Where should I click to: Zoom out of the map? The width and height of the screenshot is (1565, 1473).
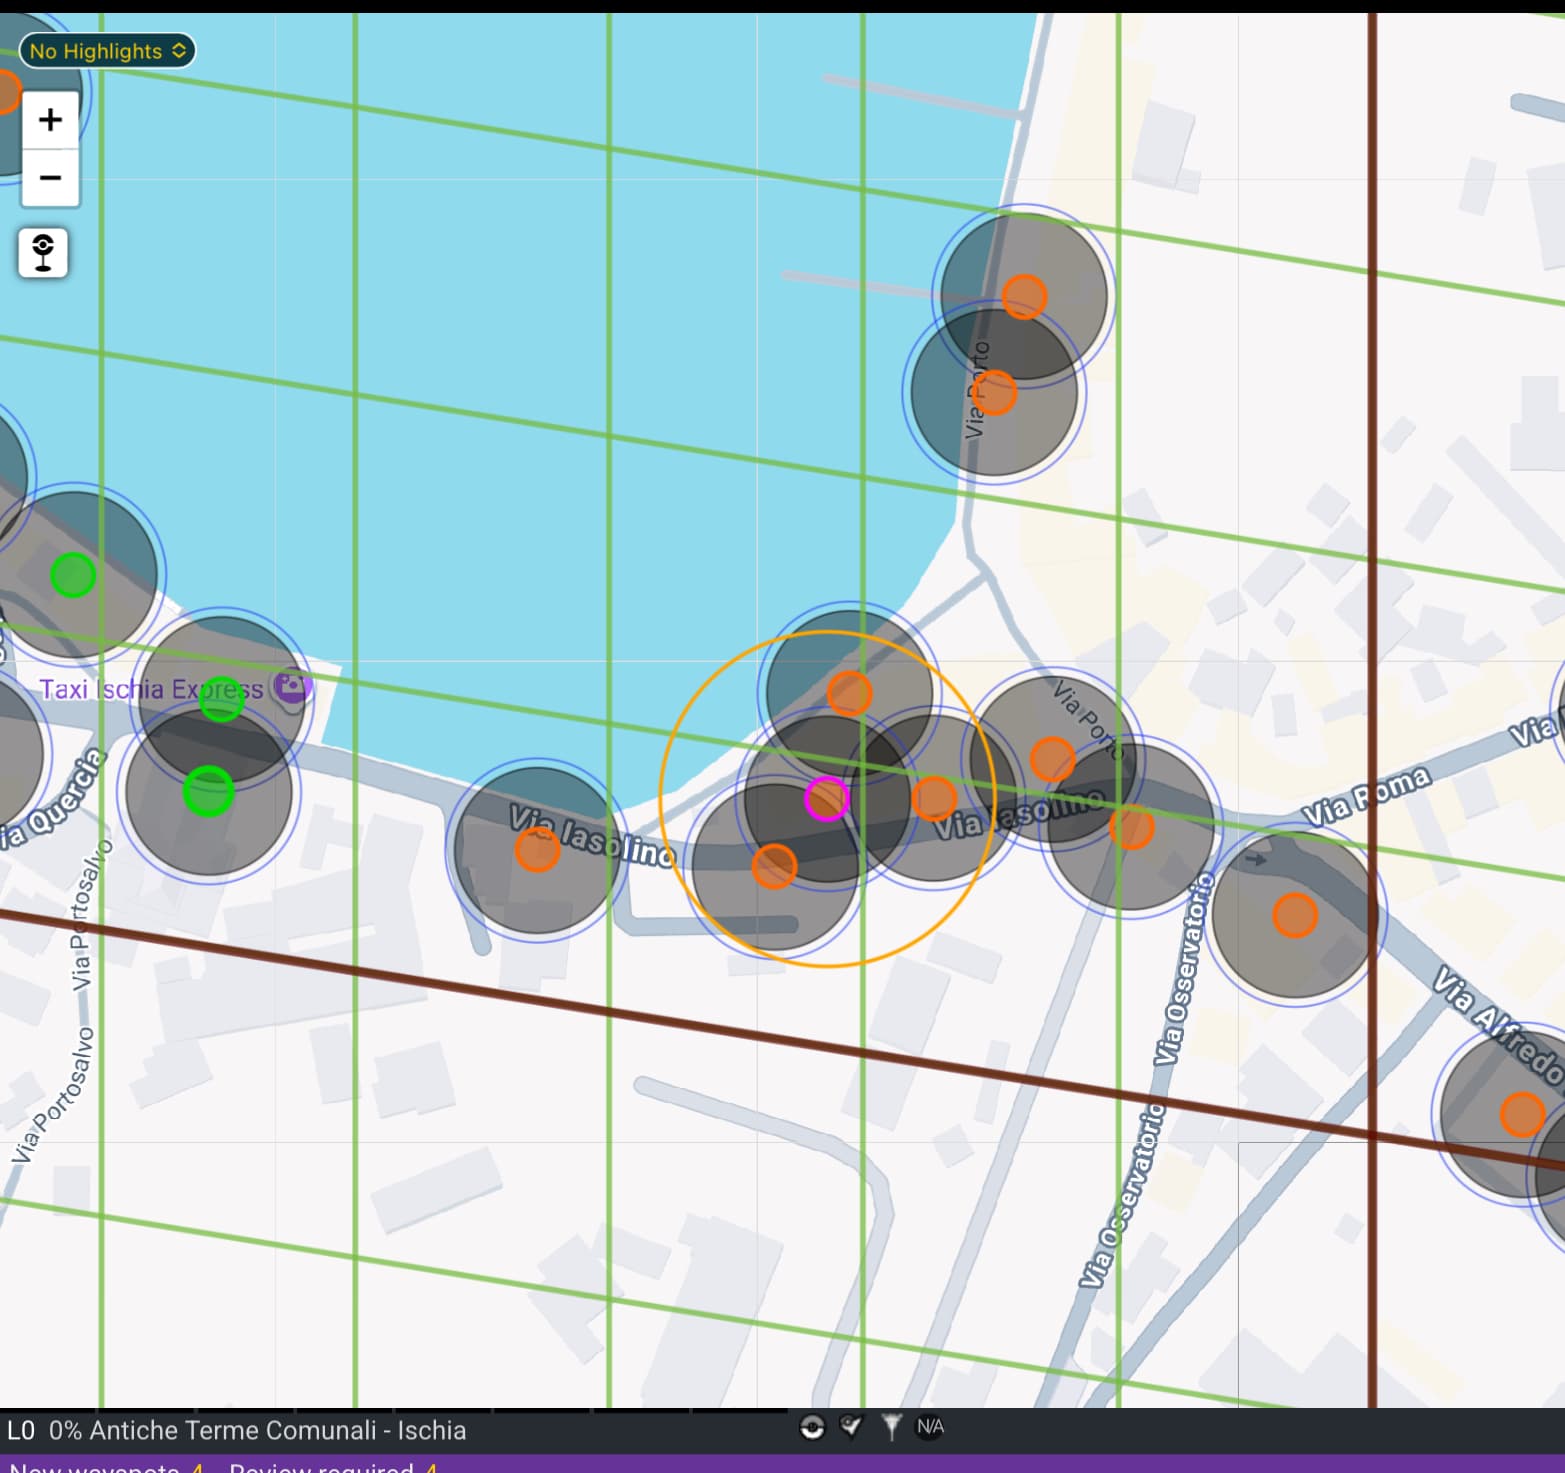point(50,178)
